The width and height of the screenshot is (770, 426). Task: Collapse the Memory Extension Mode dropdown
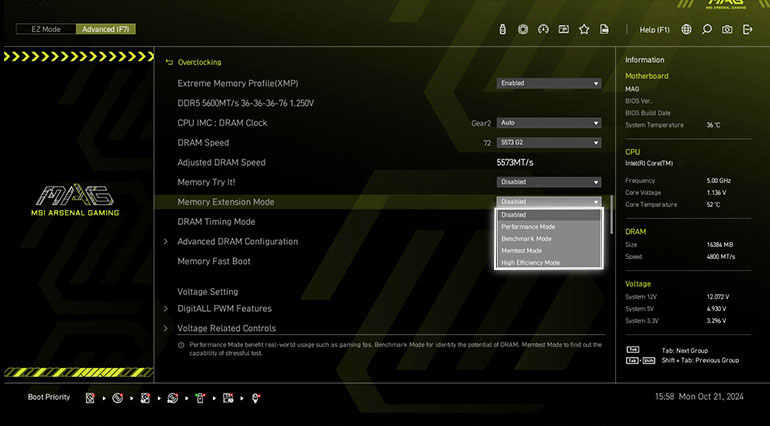549,201
